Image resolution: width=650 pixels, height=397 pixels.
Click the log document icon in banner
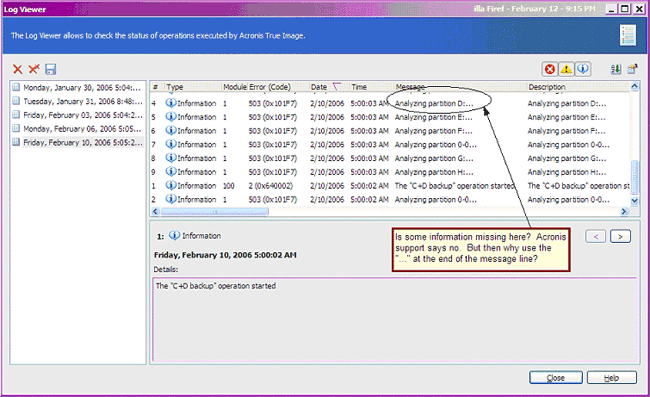[628, 35]
